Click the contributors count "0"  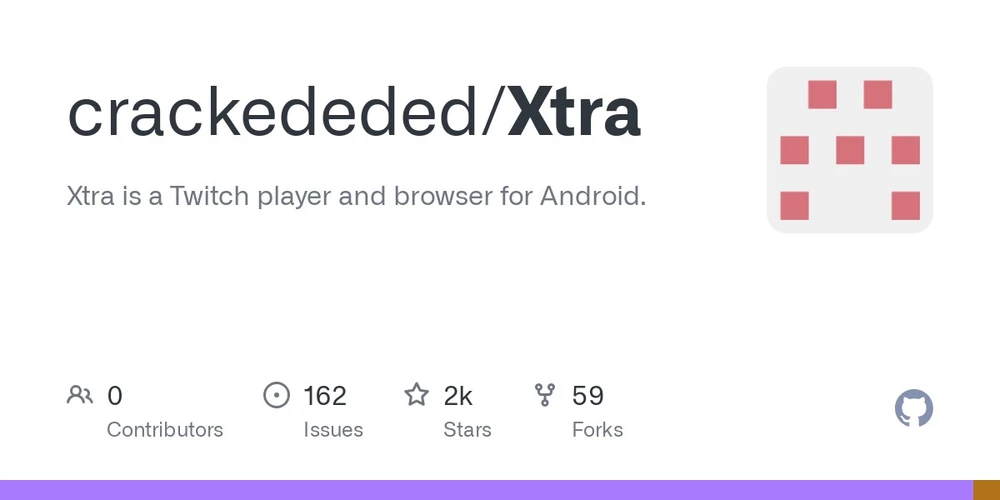tap(115, 396)
